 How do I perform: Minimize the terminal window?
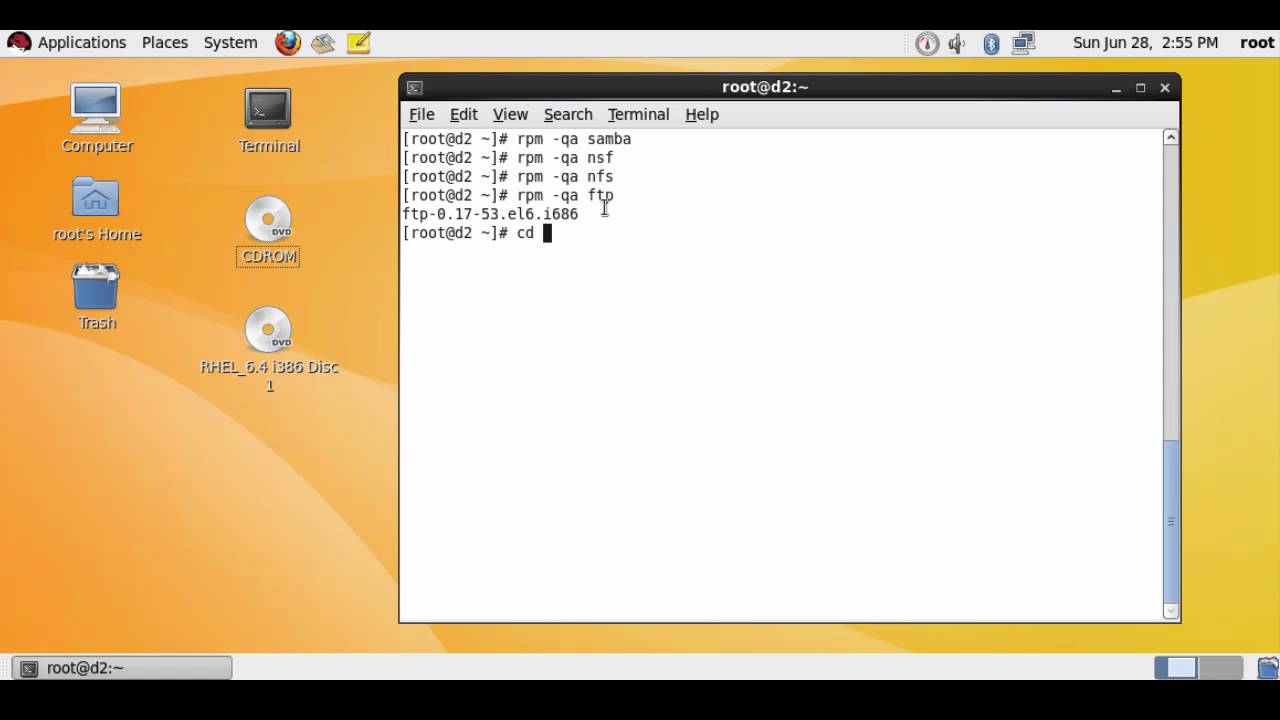click(1116, 88)
